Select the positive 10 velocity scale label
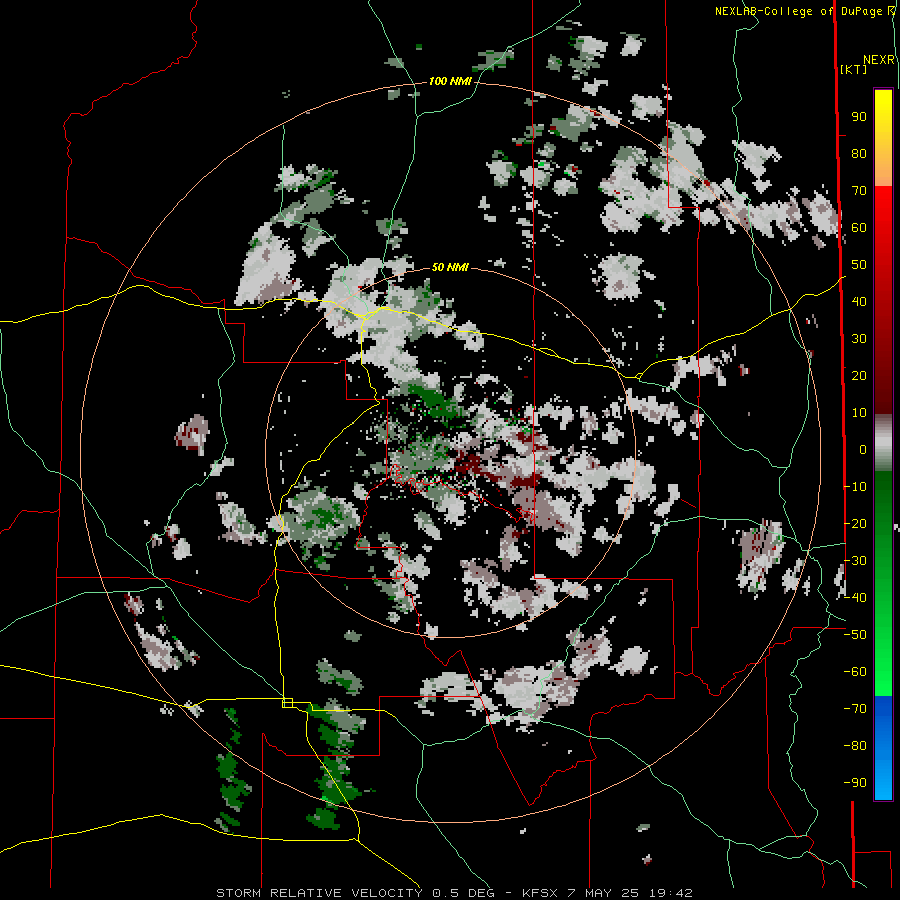900x900 pixels. (859, 413)
